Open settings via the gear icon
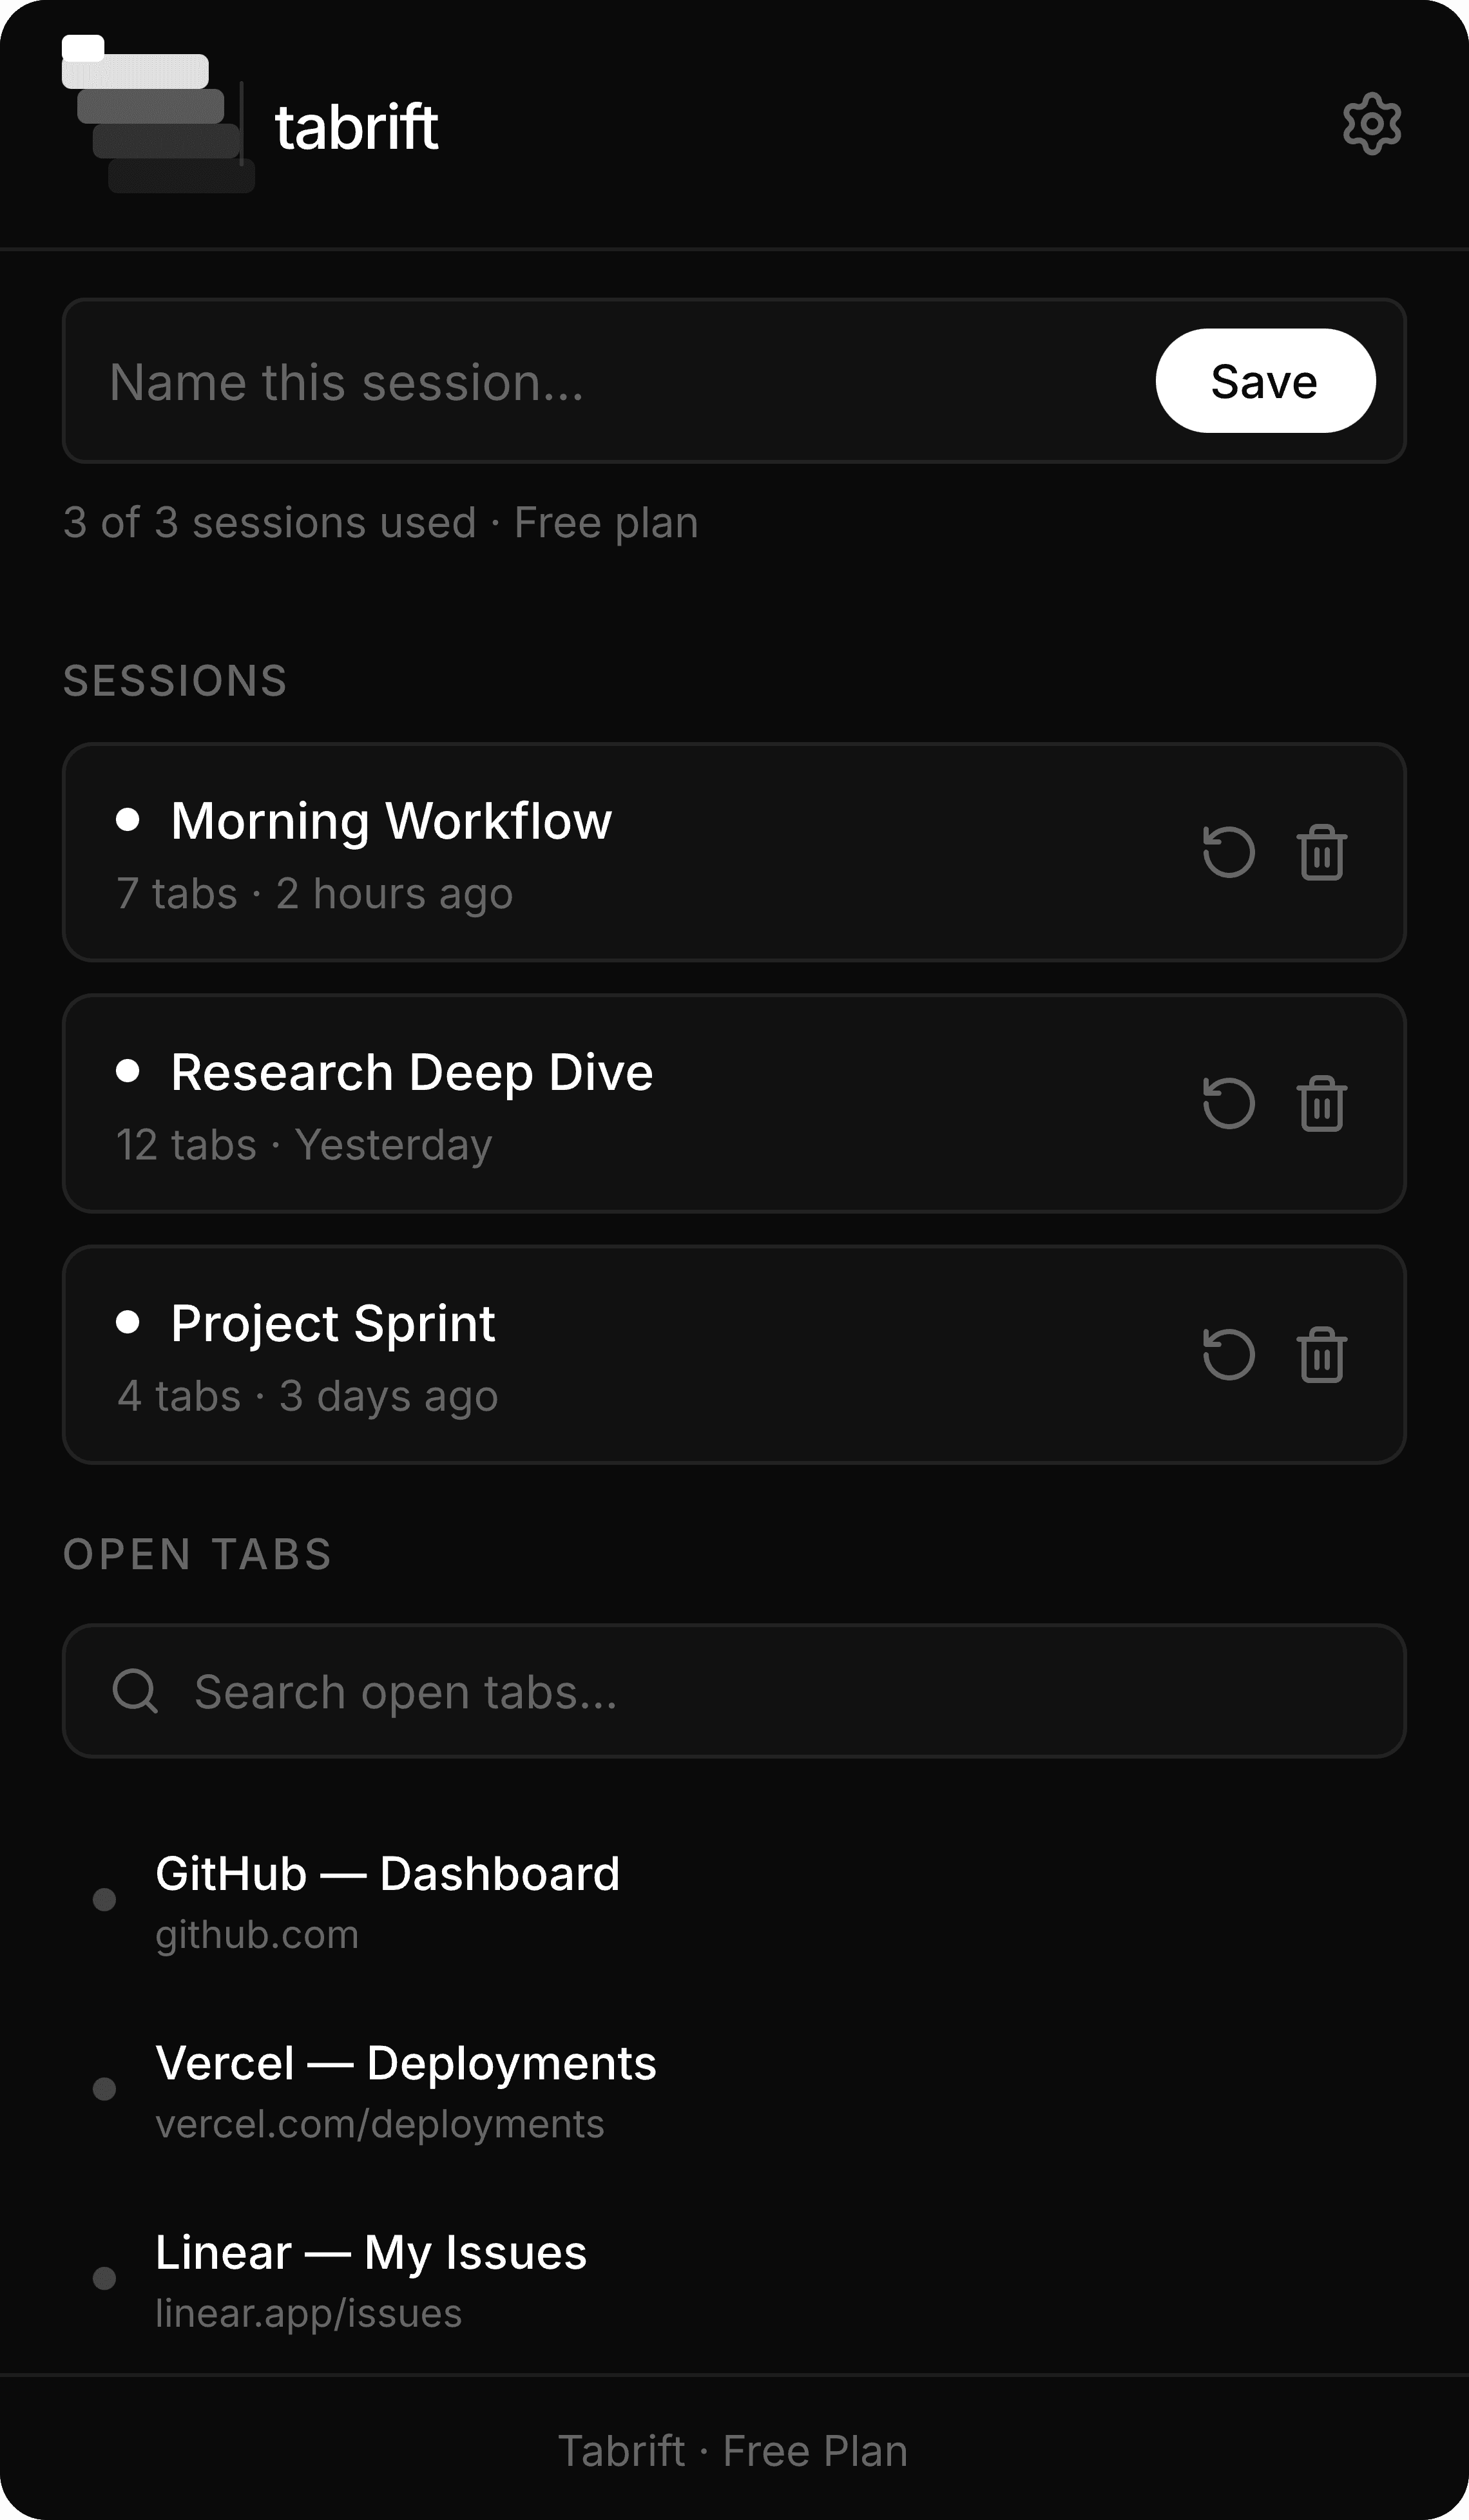The height and width of the screenshot is (2520, 1469). tap(1371, 124)
